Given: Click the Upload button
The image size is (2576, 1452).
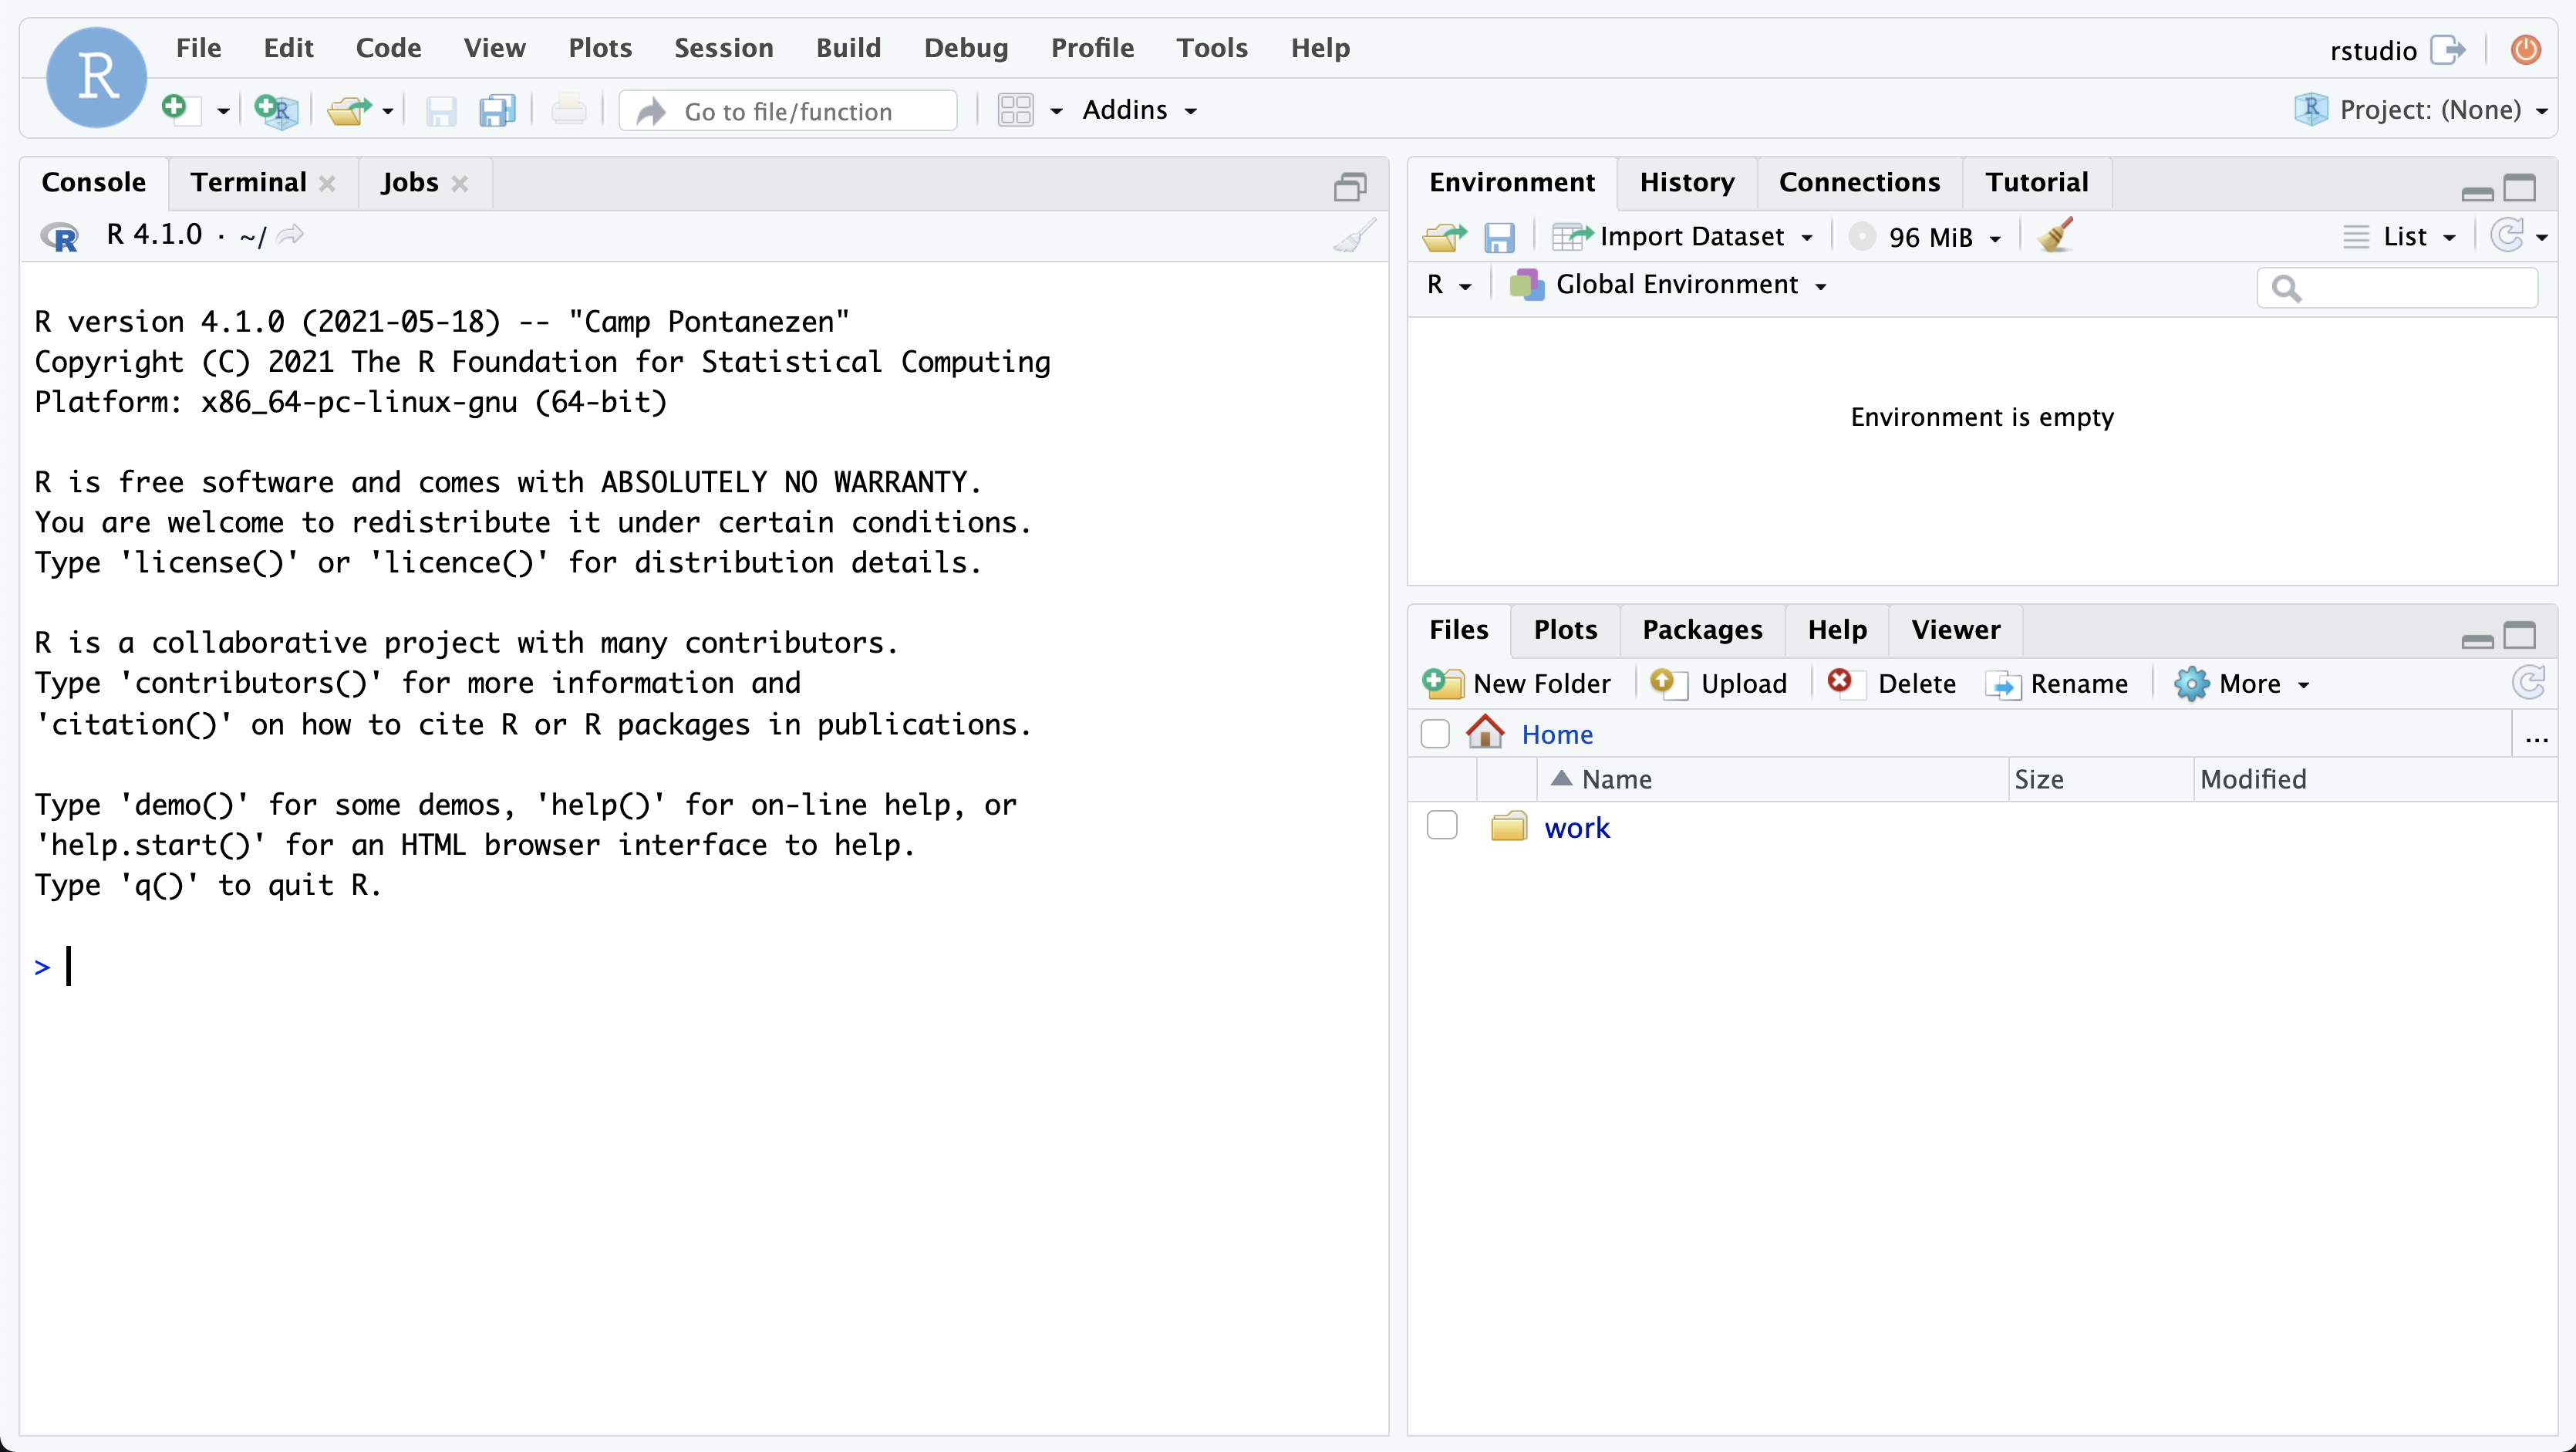Looking at the screenshot, I should pyautogui.click(x=1719, y=683).
